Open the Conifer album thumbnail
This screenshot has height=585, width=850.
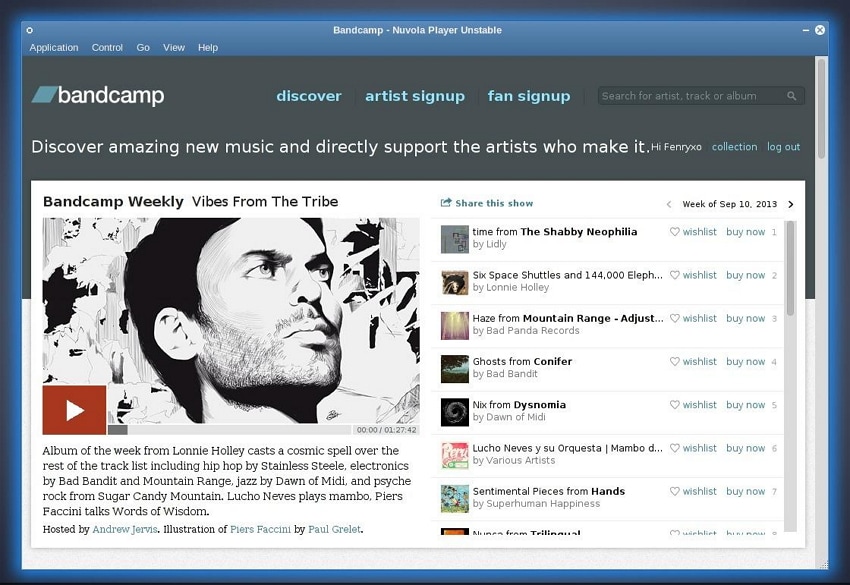tap(455, 369)
